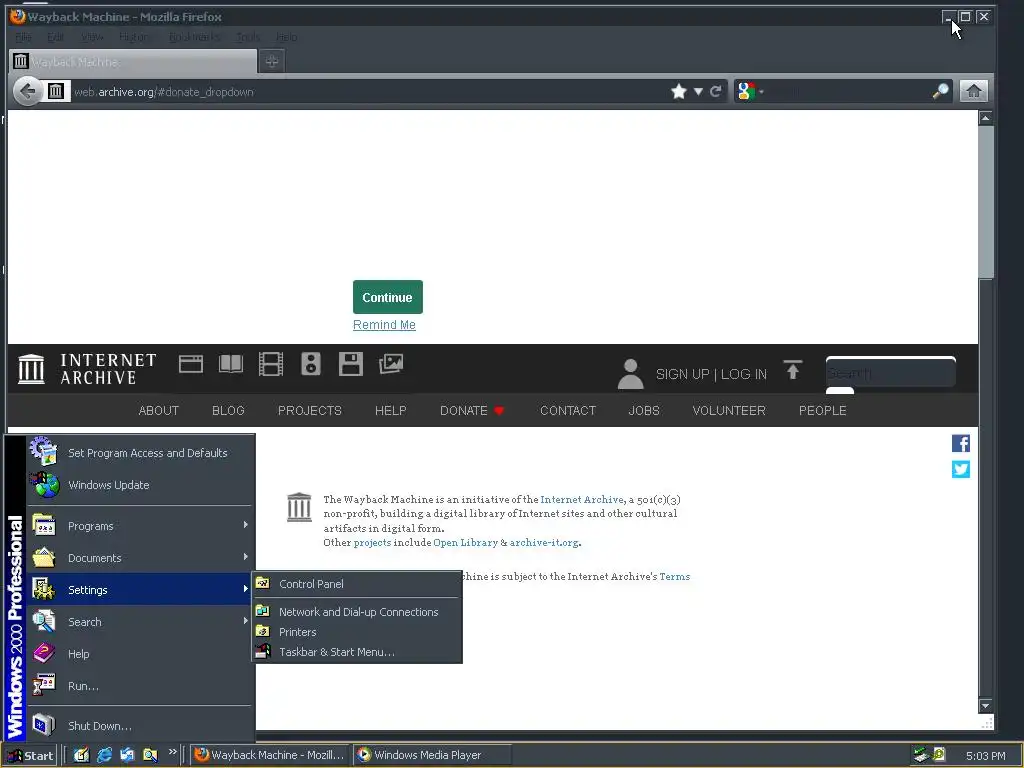Open the HELP navigation item
Screen dimensions: 1024x768
pyautogui.click(x=391, y=410)
